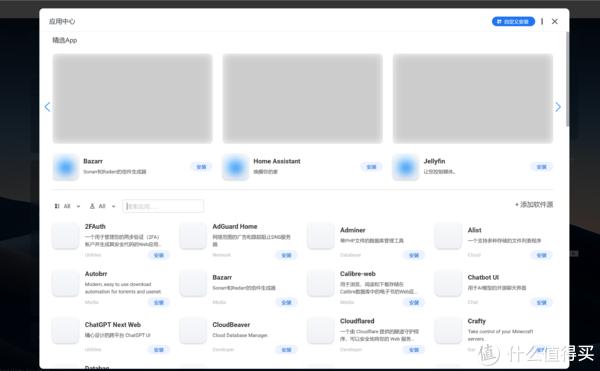Viewport: 600px width, 371px height.
Task: Open the Cloudflared app icon
Action: (x=321, y=330)
